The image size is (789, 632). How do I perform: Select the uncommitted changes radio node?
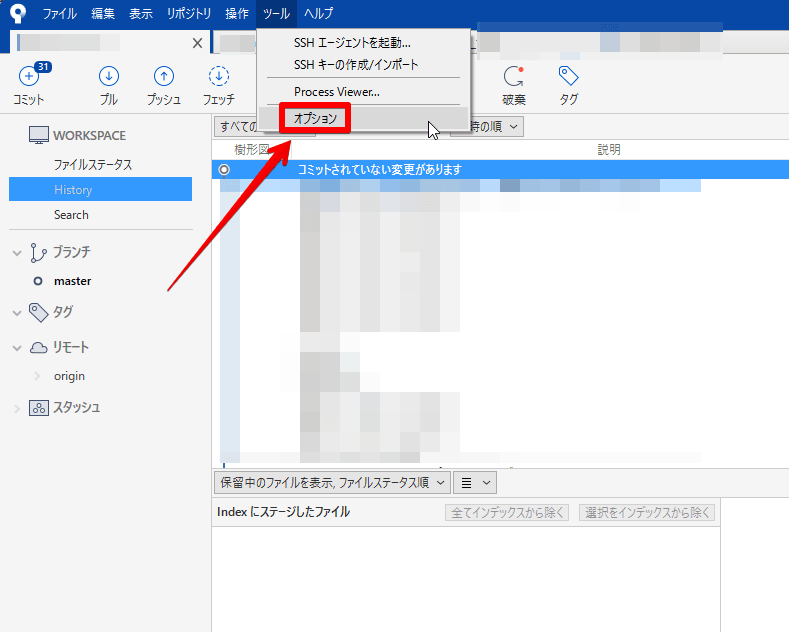(x=224, y=170)
